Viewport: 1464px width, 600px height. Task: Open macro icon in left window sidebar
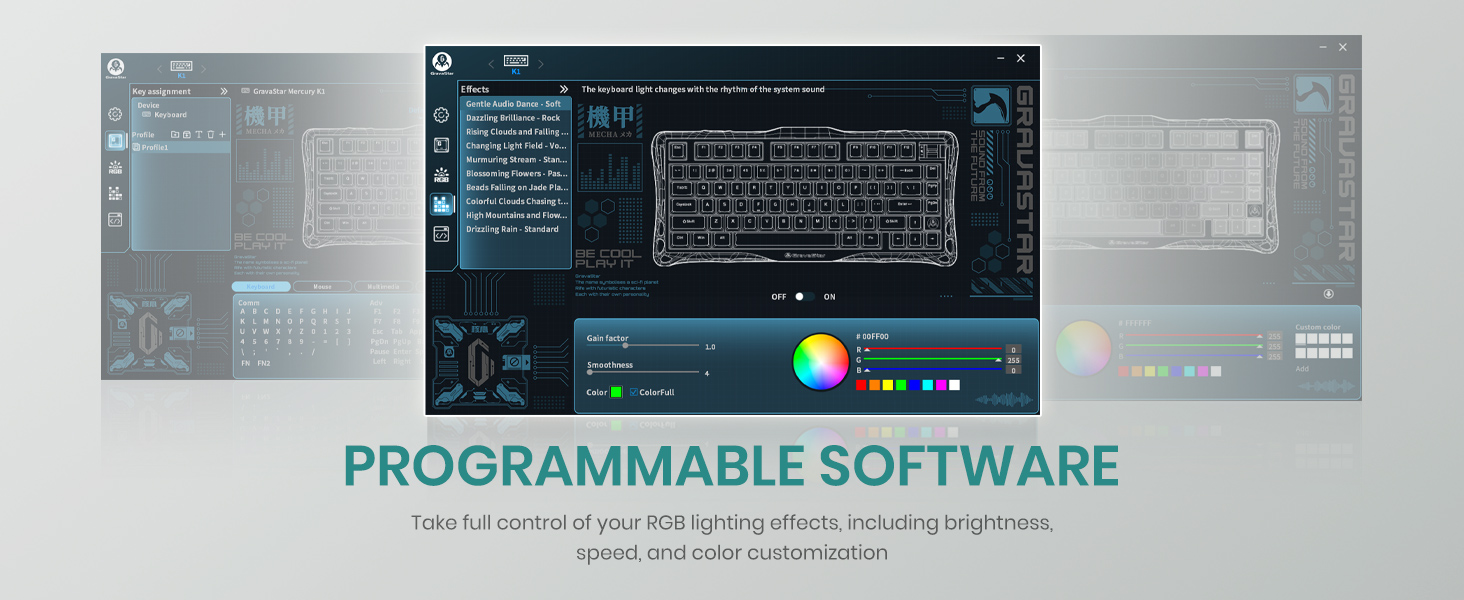click(x=115, y=219)
